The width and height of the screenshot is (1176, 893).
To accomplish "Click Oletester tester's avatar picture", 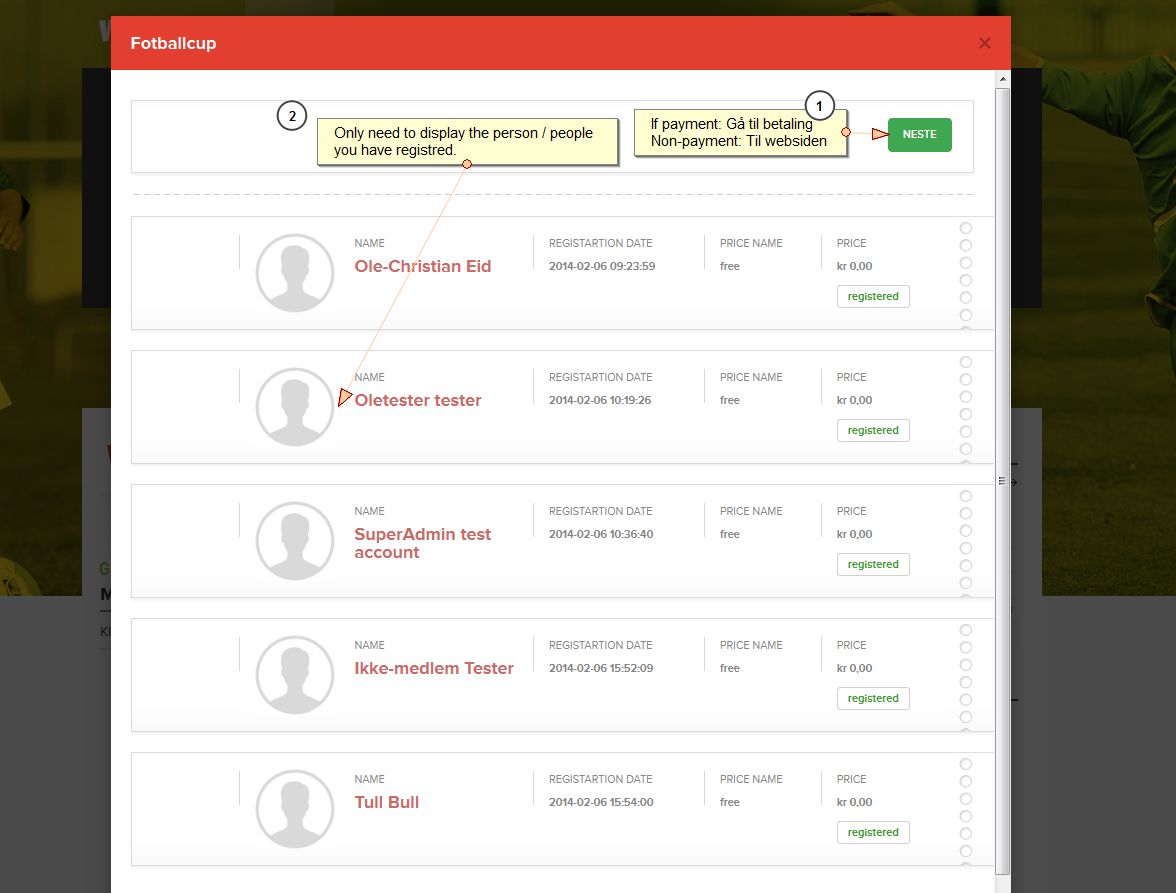I will pyautogui.click(x=295, y=407).
